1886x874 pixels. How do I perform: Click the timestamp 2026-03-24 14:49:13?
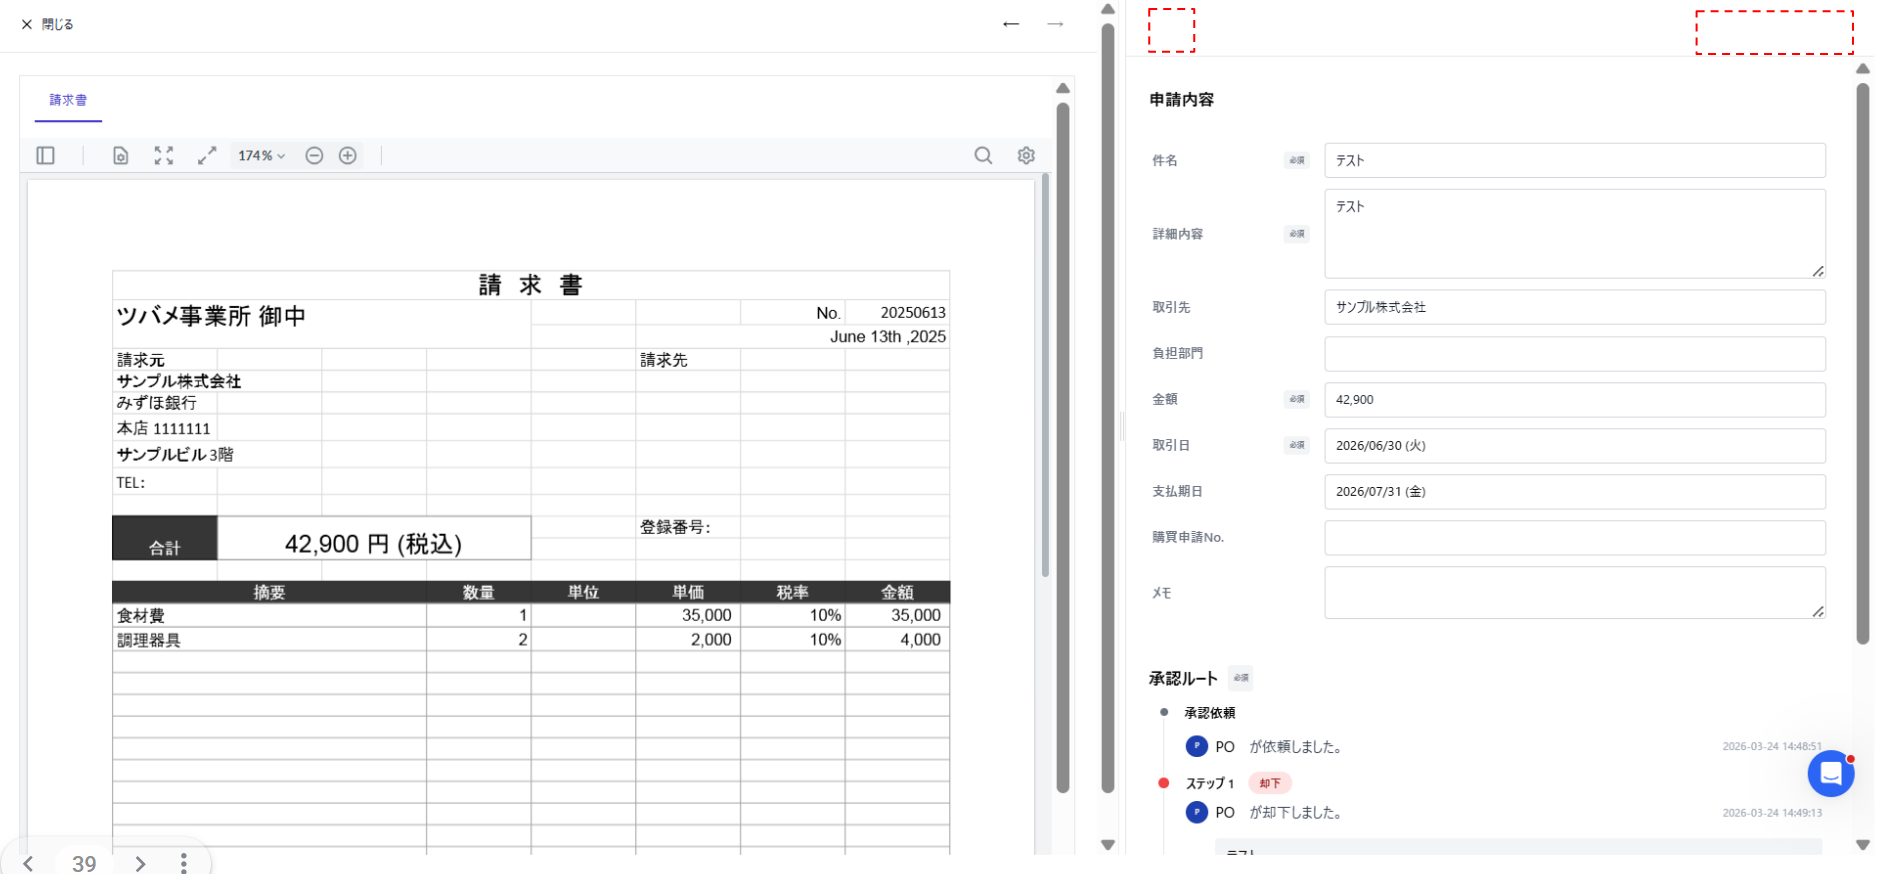click(1772, 813)
